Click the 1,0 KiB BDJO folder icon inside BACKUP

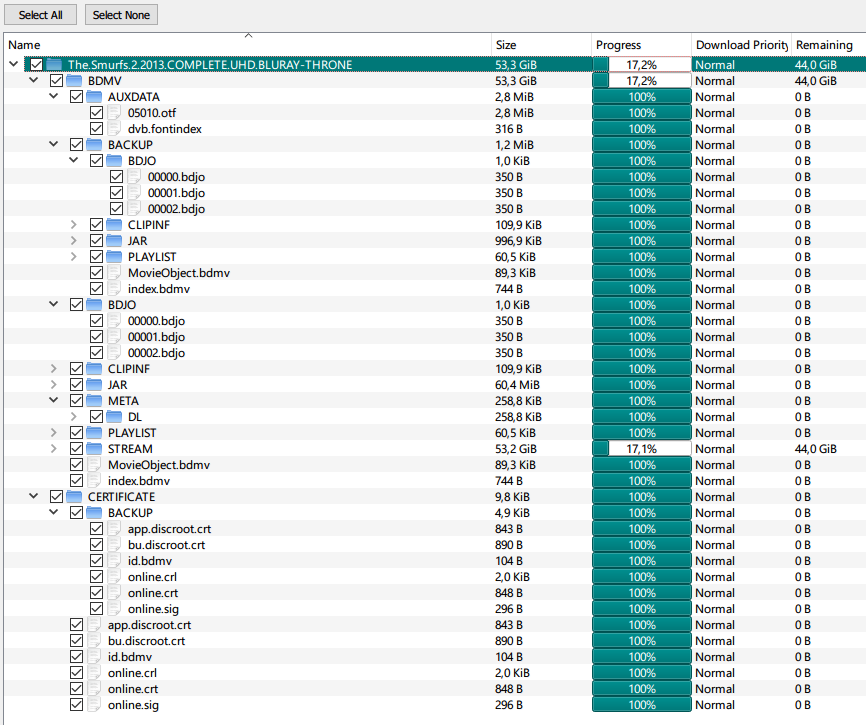(x=114, y=161)
